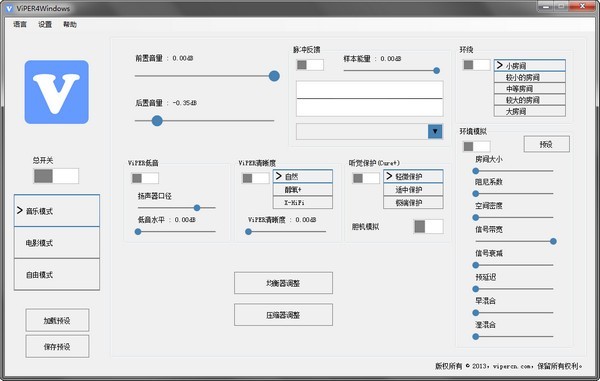Toggle the 胆机模拟 tube simulator switch
This screenshot has height=381, width=600.
(429, 226)
